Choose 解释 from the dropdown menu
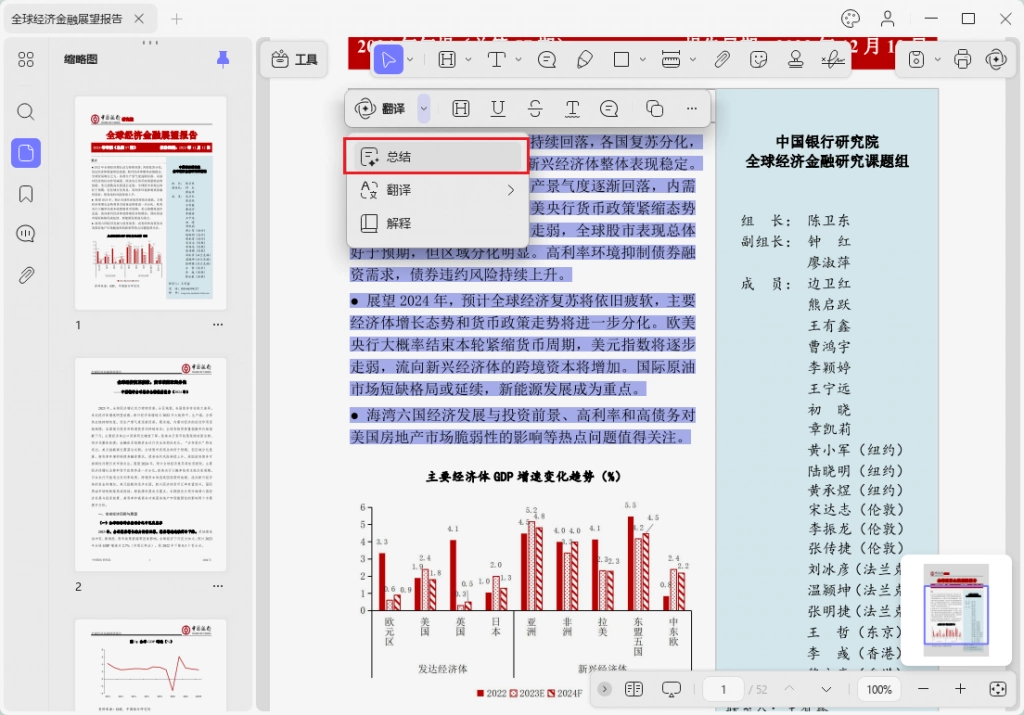The height and width of the screenshot is (715, 1024). click(437, 223)
